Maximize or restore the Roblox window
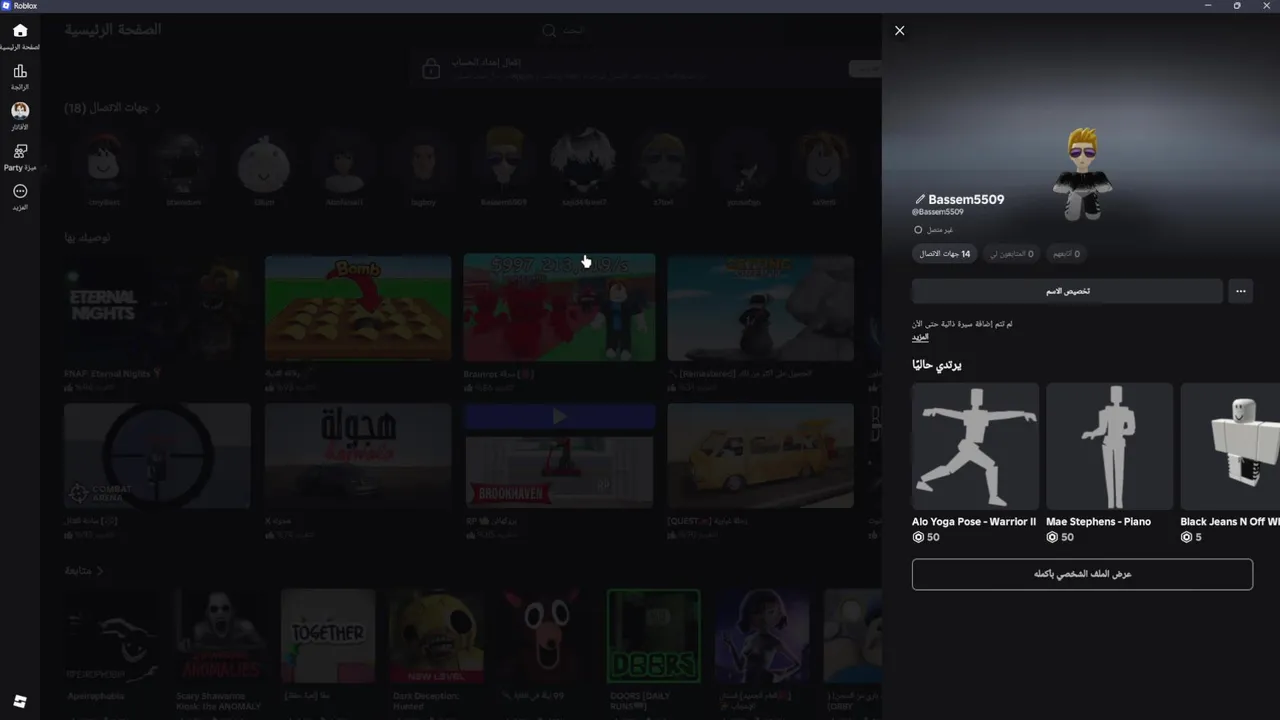Viewport: 1280px width, 720px height. [1237, 5]
